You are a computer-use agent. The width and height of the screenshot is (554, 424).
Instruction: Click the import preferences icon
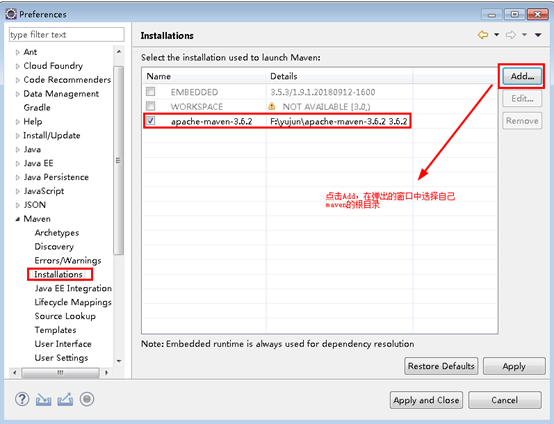[x=43, y=400]
